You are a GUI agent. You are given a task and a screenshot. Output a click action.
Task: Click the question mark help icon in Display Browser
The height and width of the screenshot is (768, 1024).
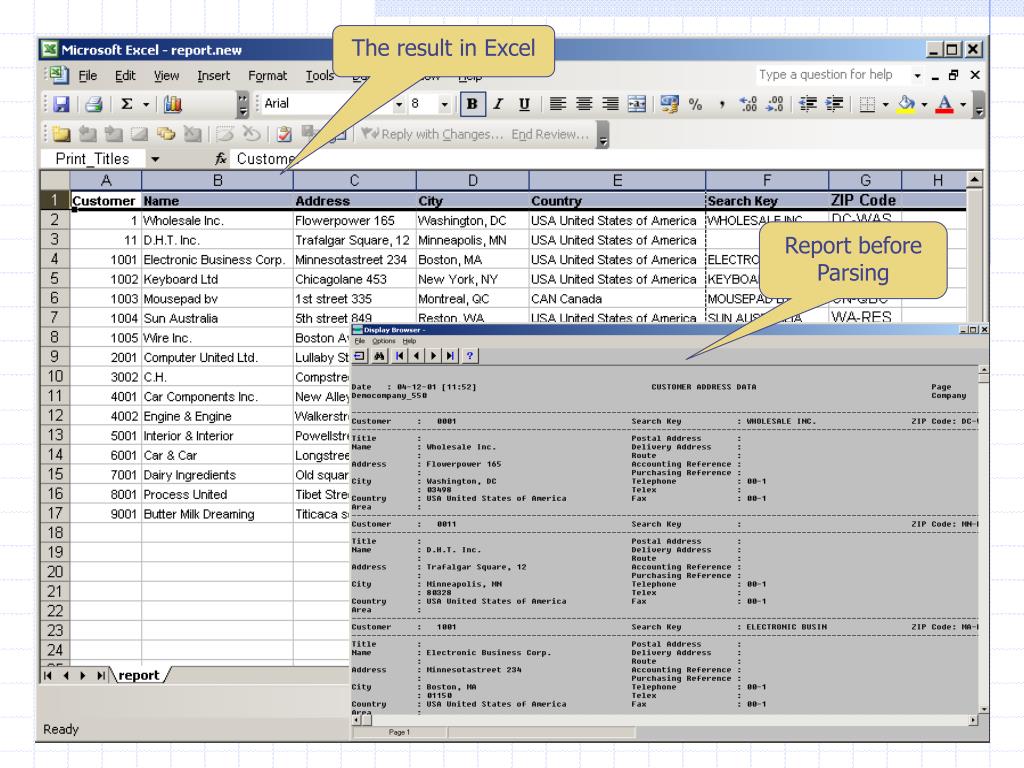coord(470,356)
